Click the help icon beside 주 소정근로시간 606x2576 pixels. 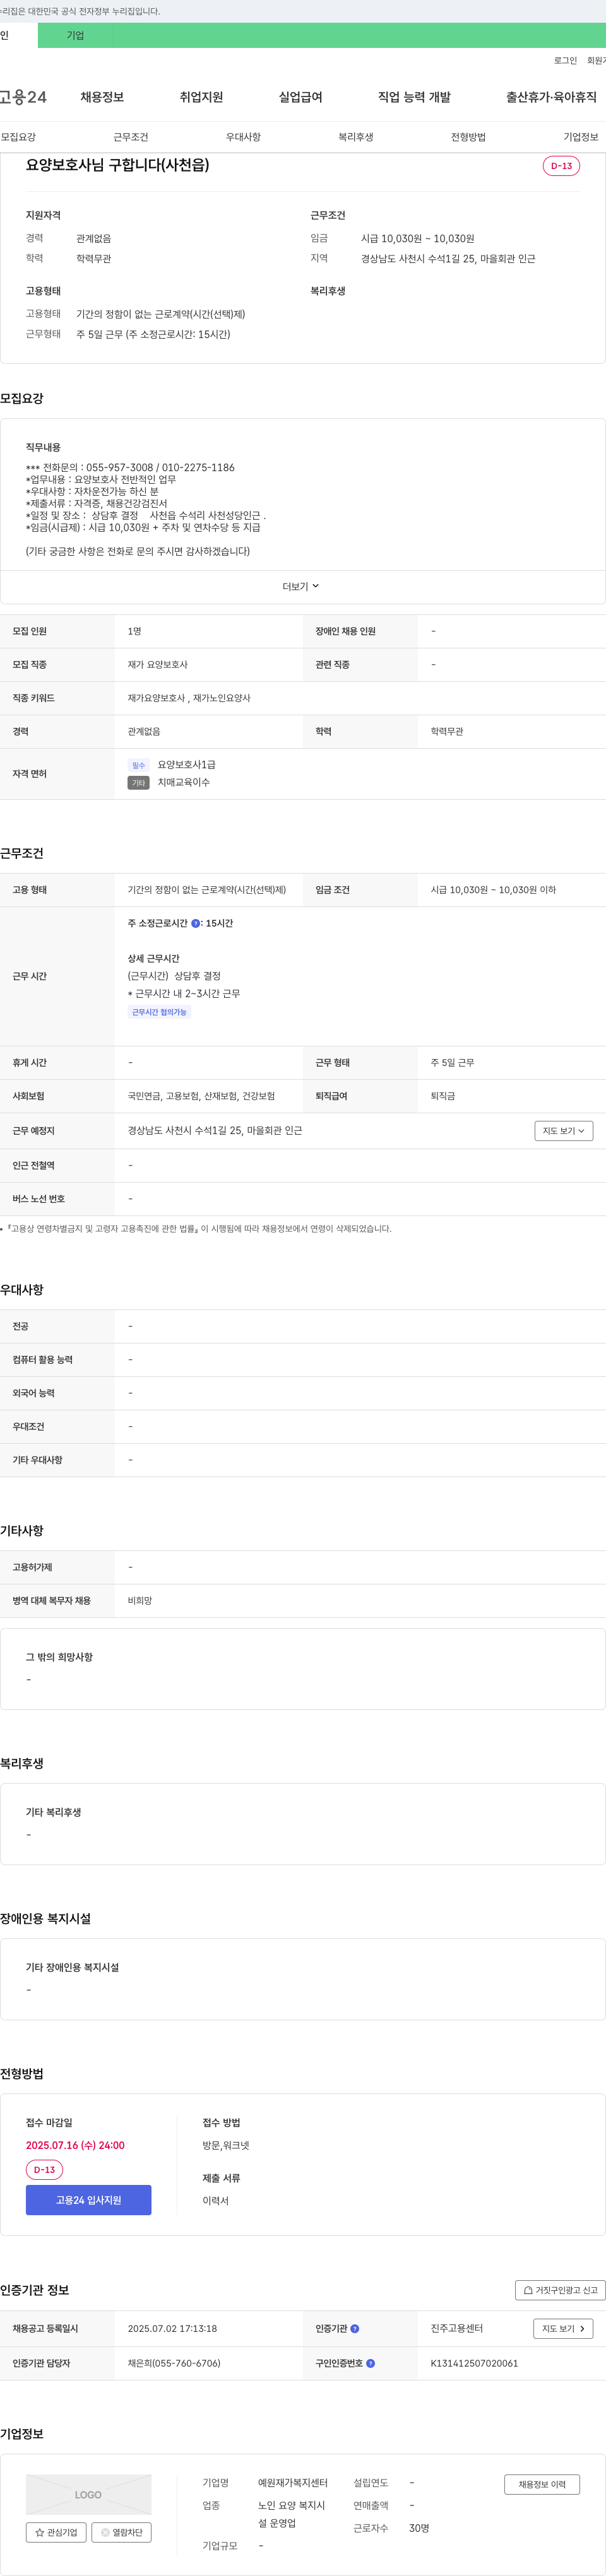196,923
